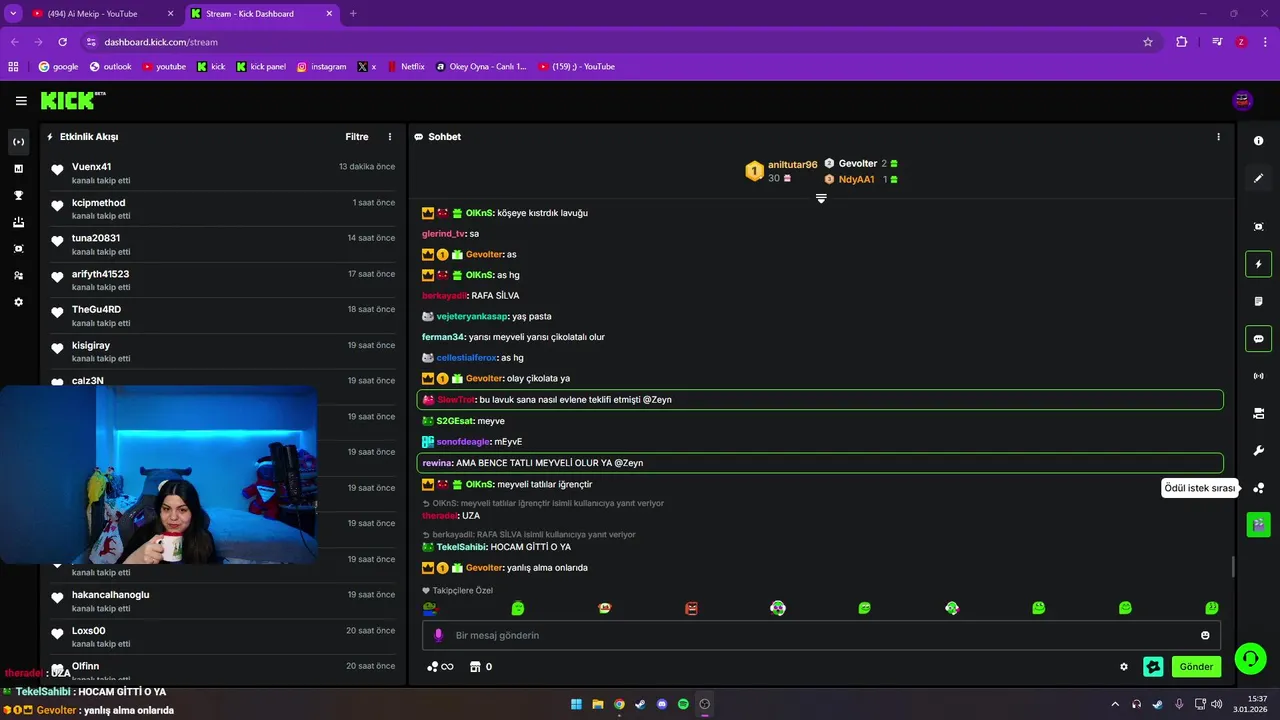This screenshot has height=720, width=1280.
Task: Open Steam from the taskbar
Action: pyautogui.click(x=640, y=704)
